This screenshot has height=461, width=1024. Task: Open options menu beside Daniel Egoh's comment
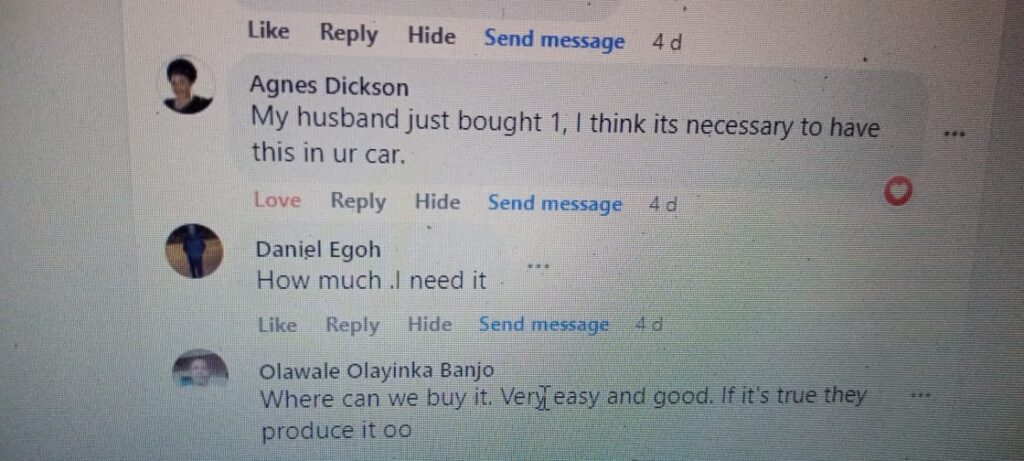point(538,267)
